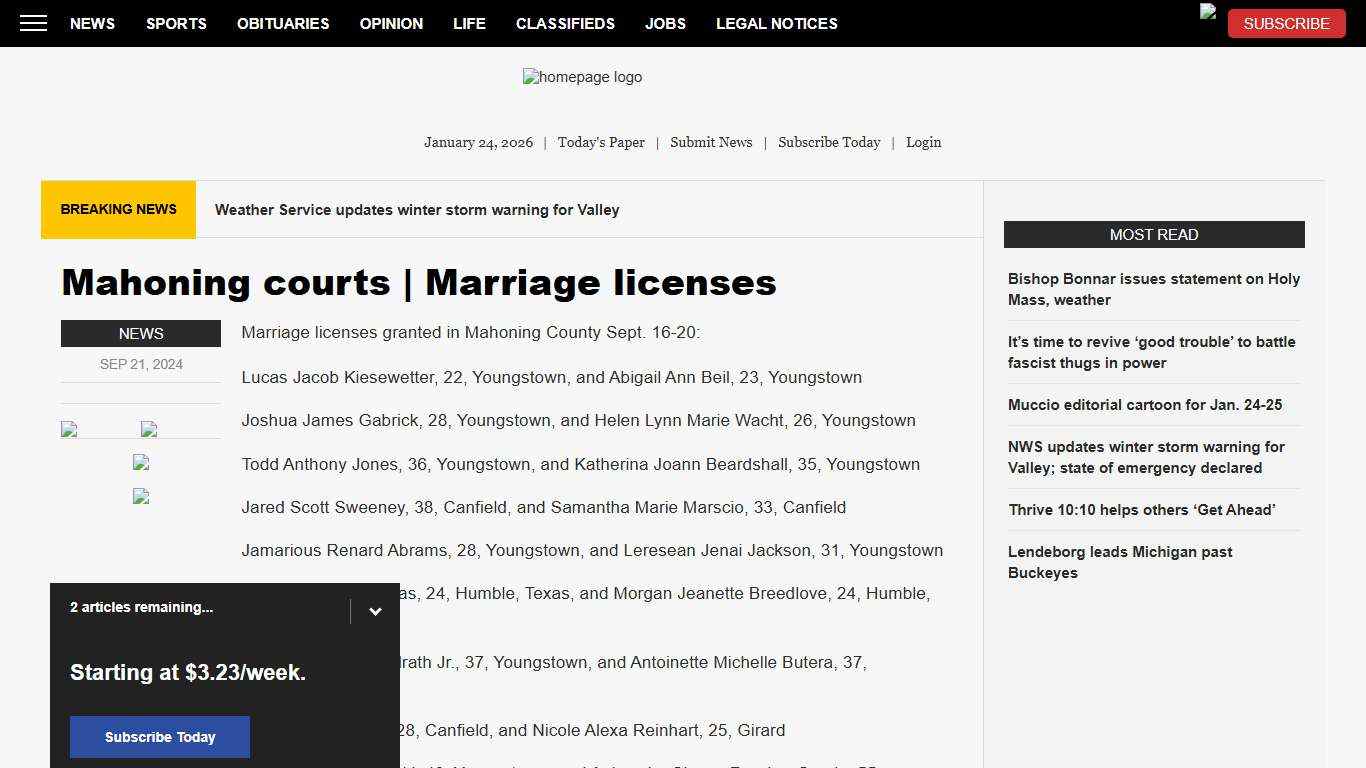Viewport: 1366px width, 768px height.
Task: Open the LEGAL NOTICES section
Action: pos(777,23)
